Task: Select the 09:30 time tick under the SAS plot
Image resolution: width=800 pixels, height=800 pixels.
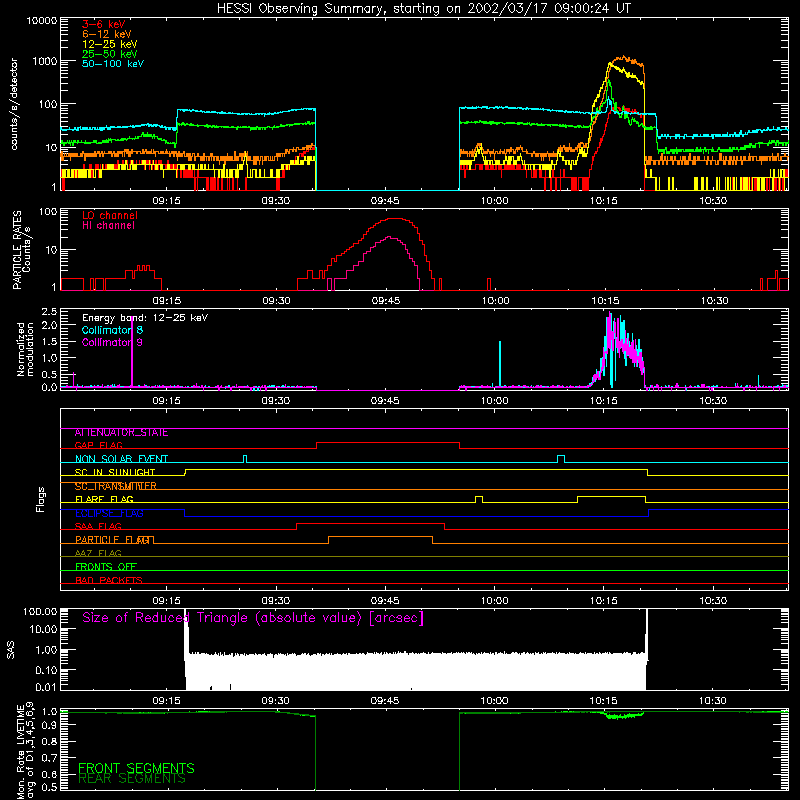Action: [x=276, y=701]
